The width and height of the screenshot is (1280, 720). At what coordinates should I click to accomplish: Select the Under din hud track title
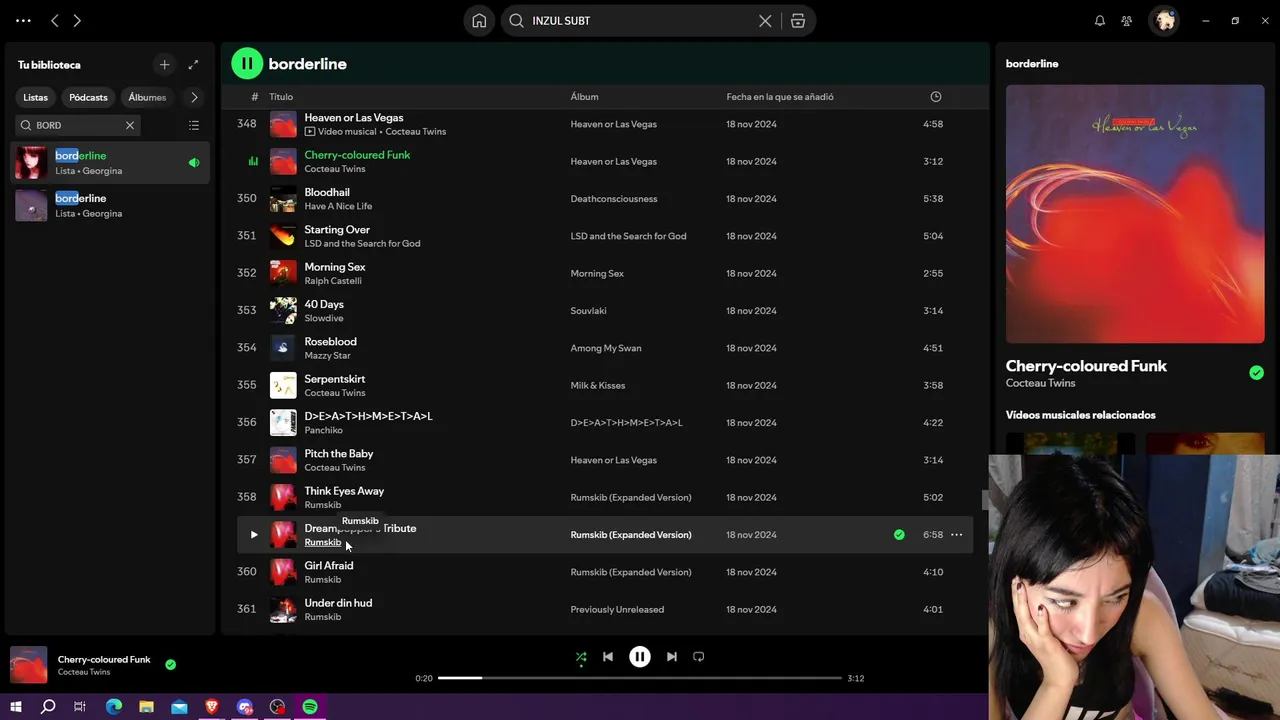[338, 603]
